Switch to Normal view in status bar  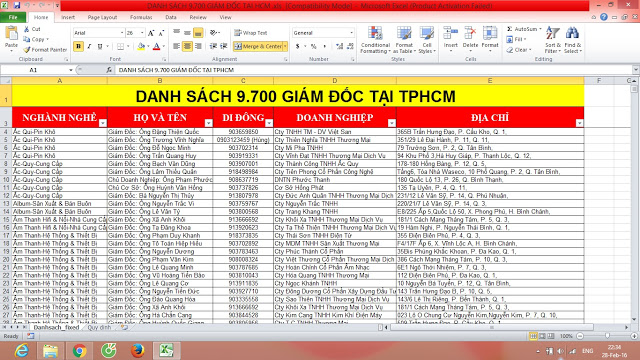(533, 336)
